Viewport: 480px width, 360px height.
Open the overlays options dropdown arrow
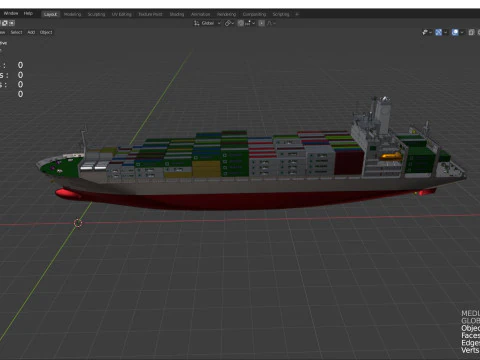[462, 32]
